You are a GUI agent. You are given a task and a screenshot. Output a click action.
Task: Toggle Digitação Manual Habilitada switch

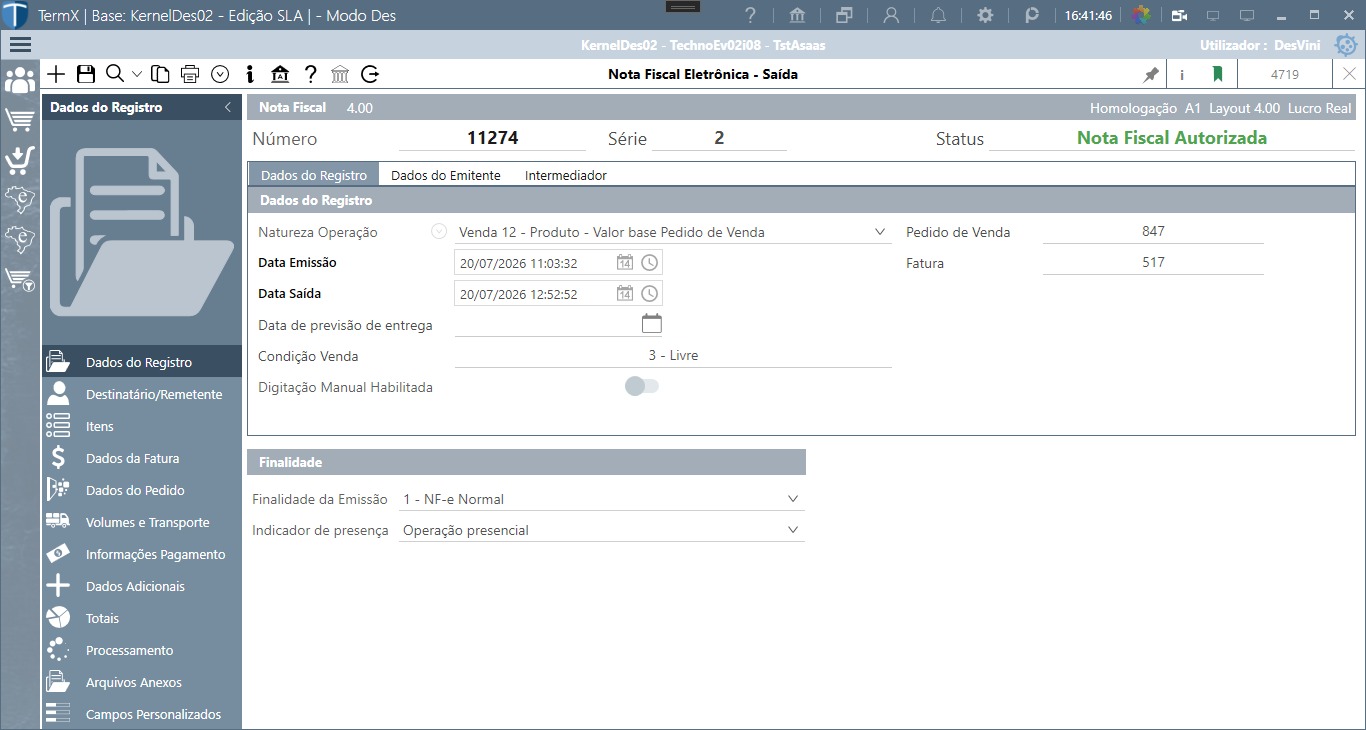pos(642,386)
